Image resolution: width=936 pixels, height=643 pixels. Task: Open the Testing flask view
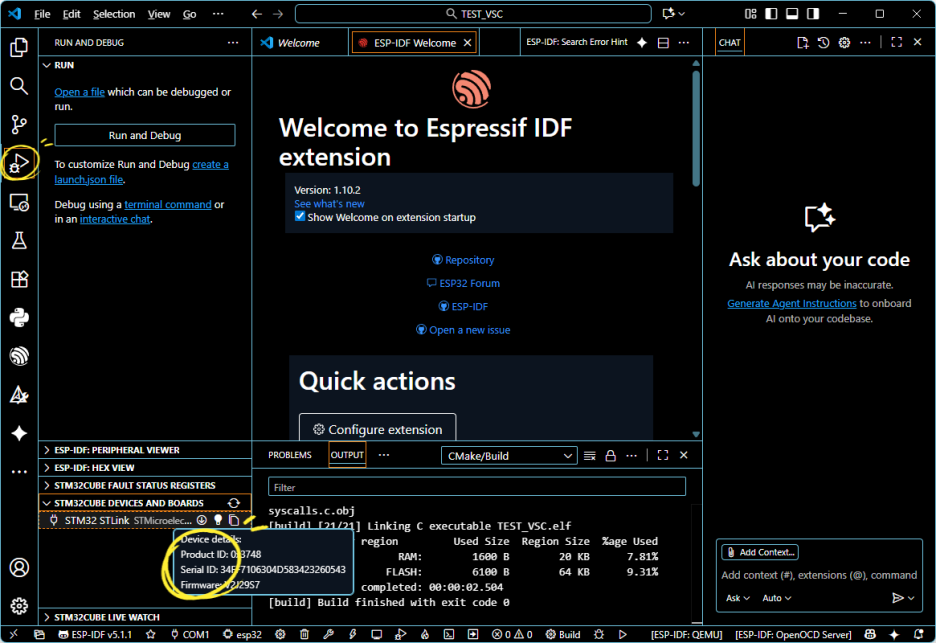19,241
